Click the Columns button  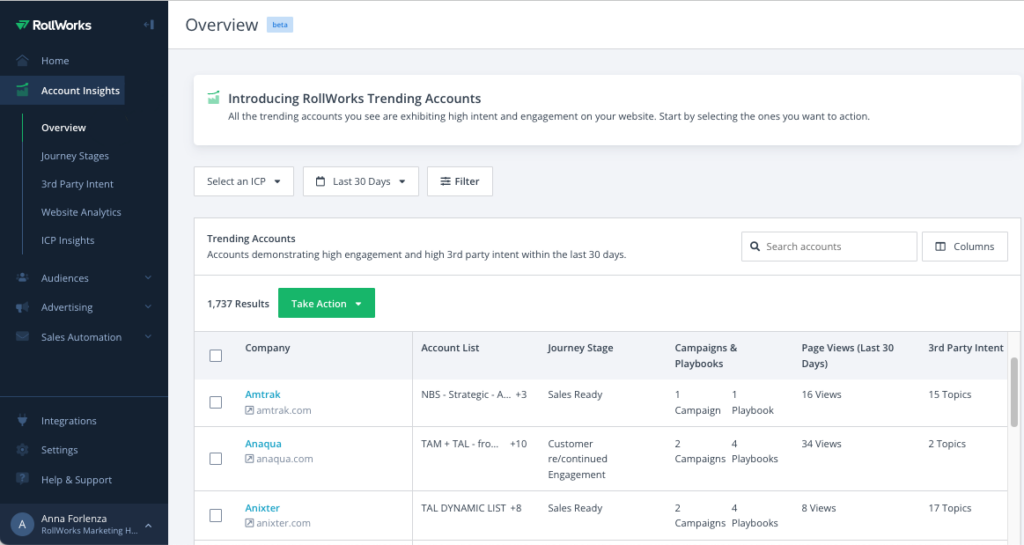pos(965,247)
